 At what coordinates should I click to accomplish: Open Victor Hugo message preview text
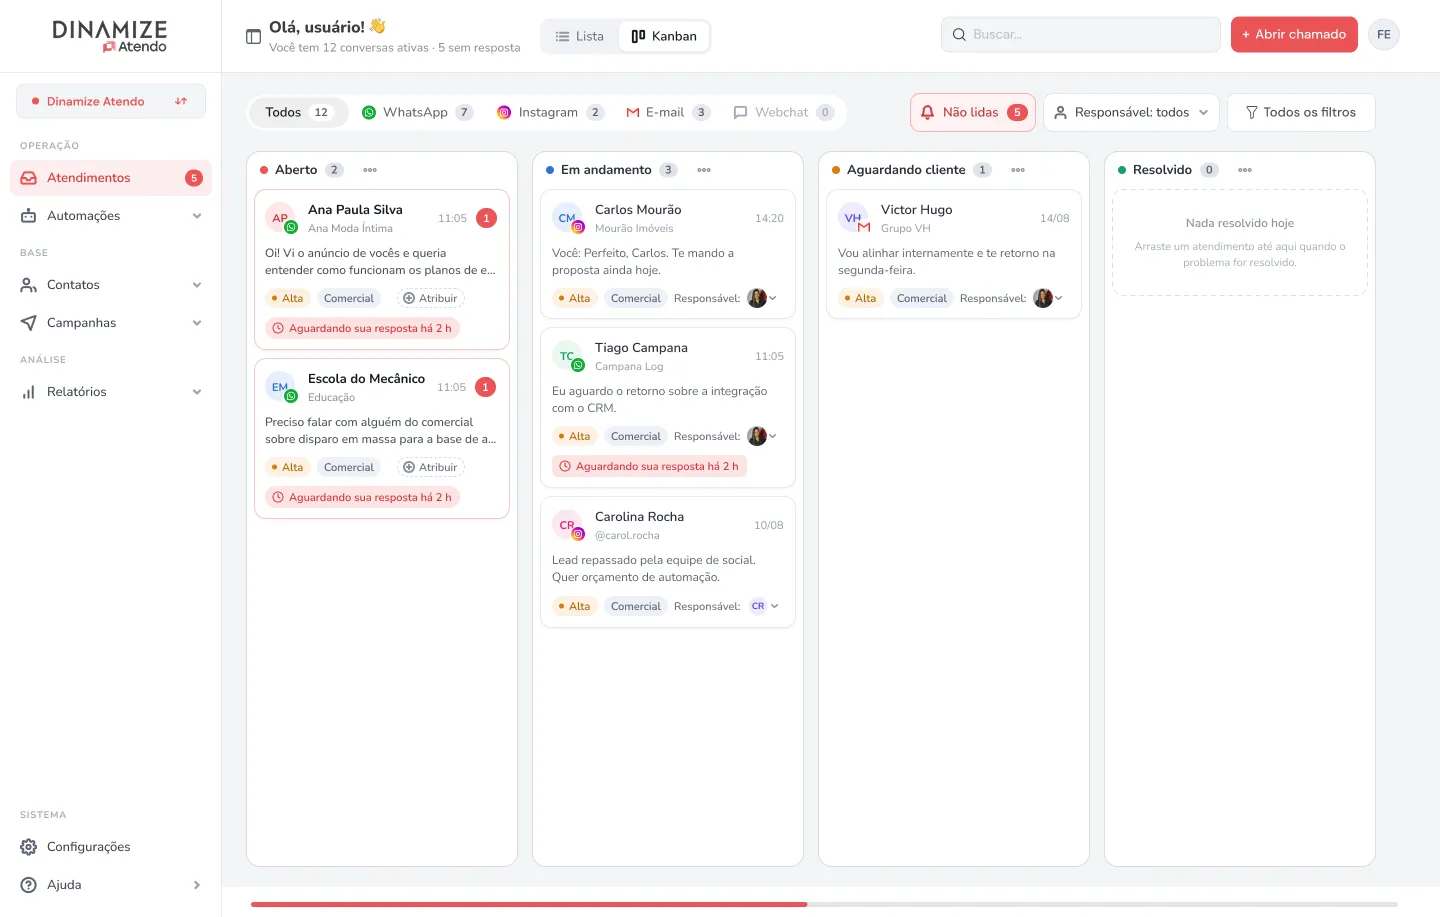tap(947, 262)
